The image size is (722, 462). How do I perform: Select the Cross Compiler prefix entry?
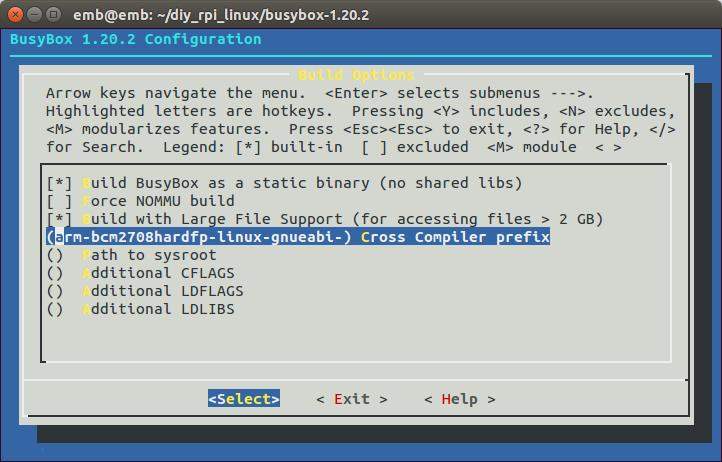click(x=298, y=237)
